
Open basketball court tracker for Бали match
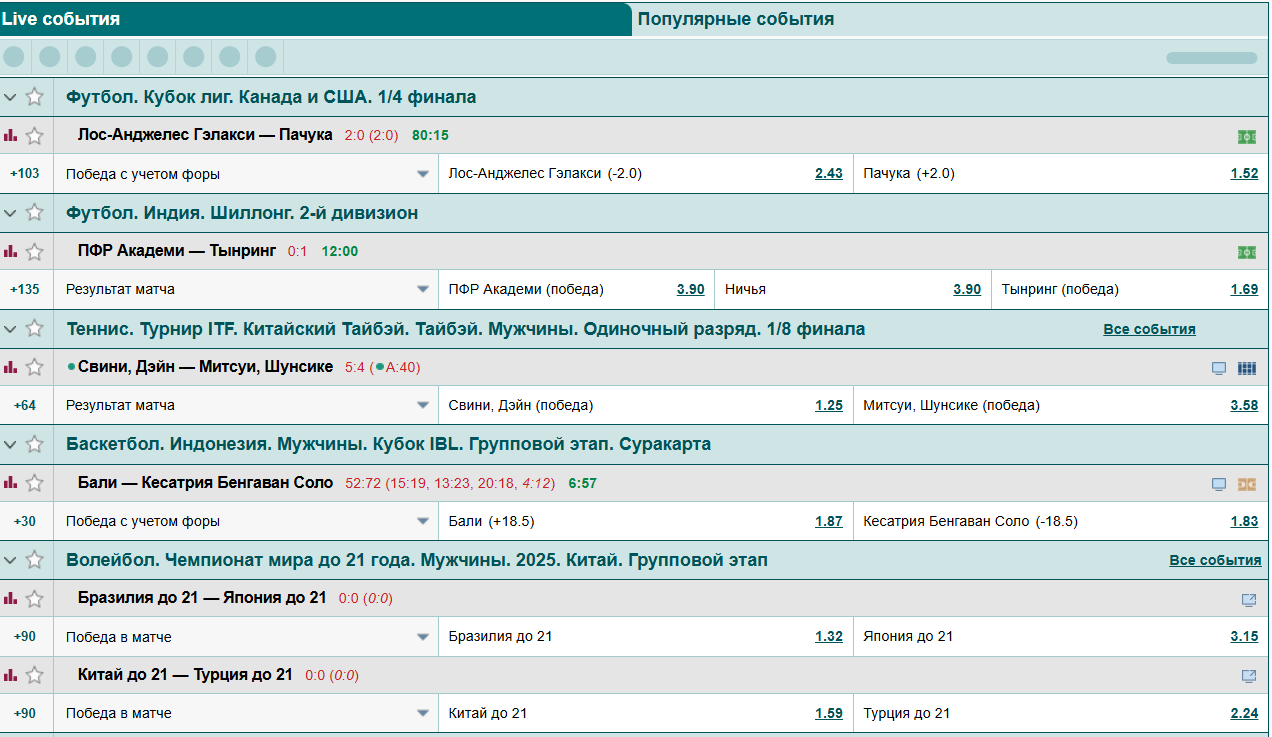[1246, 484]
